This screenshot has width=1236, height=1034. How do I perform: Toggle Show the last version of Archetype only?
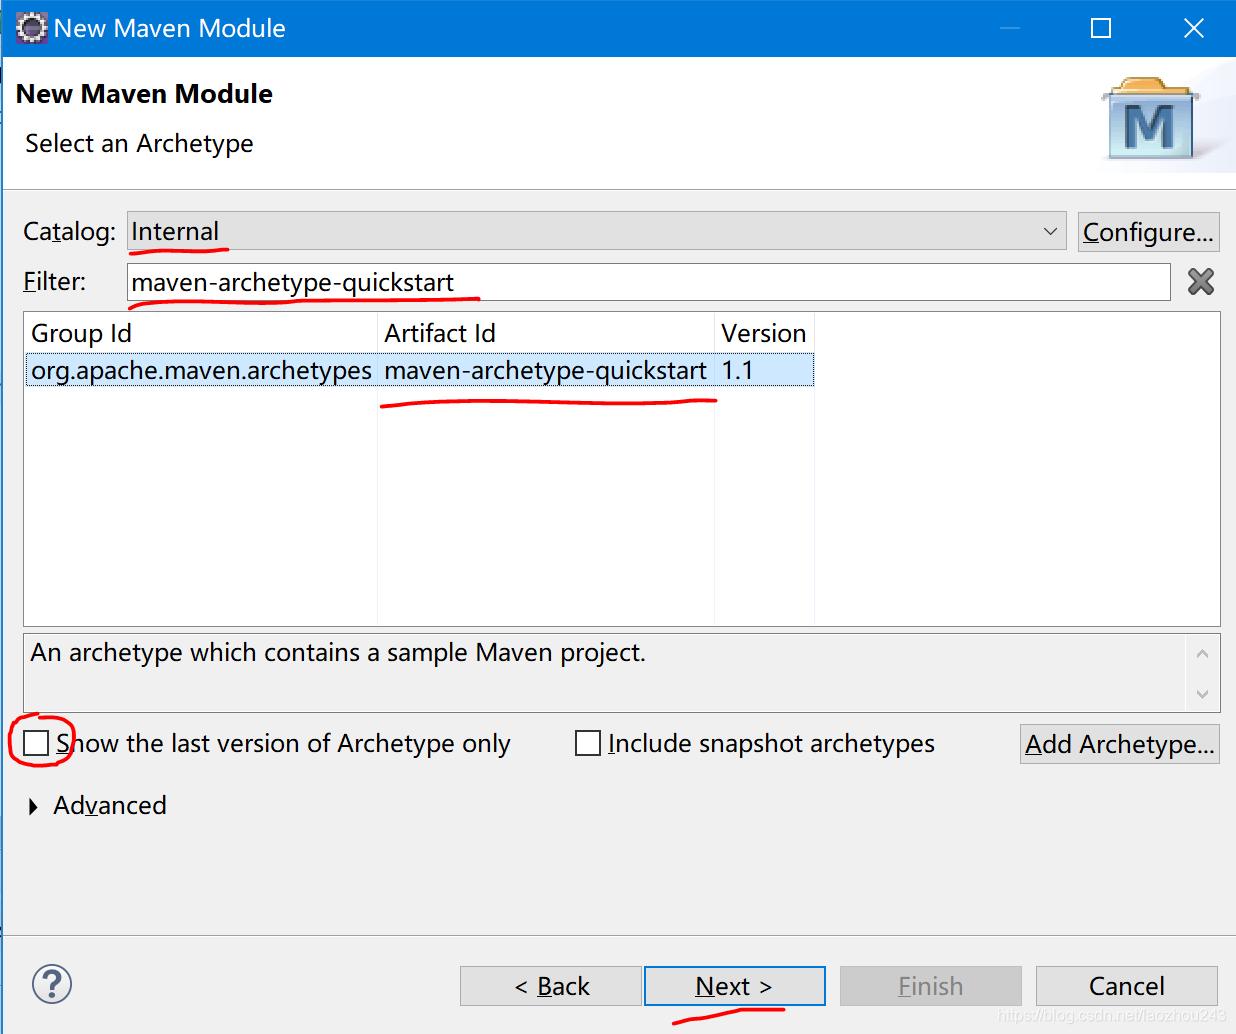(x=36, y=743)
